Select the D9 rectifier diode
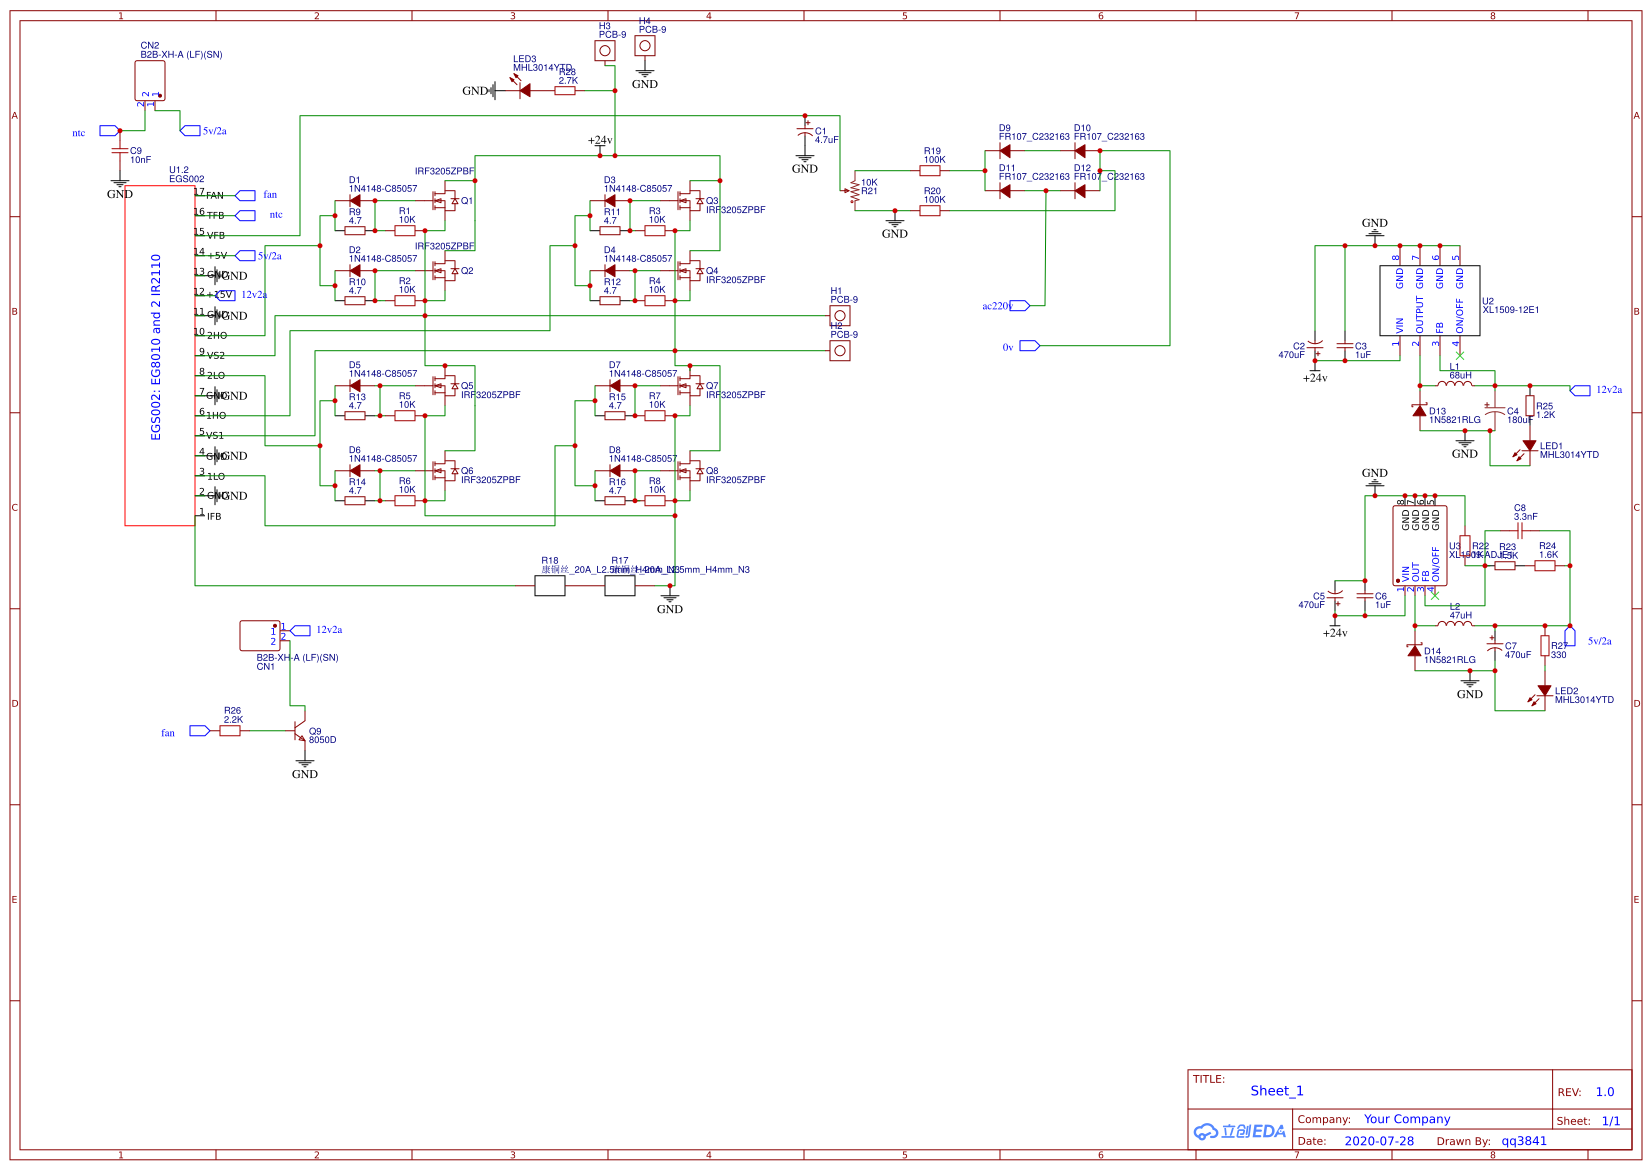Viewport: 1652px width, 1170px height. point(1005,151)
